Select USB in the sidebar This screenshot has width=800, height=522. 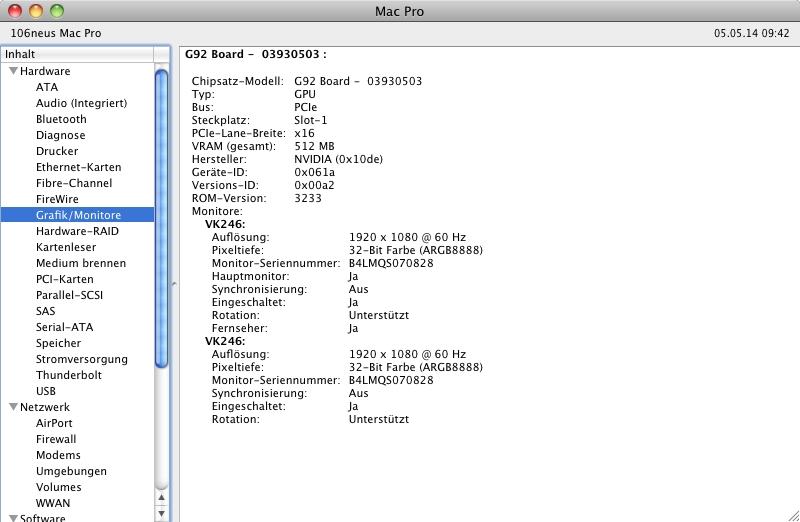46,391
